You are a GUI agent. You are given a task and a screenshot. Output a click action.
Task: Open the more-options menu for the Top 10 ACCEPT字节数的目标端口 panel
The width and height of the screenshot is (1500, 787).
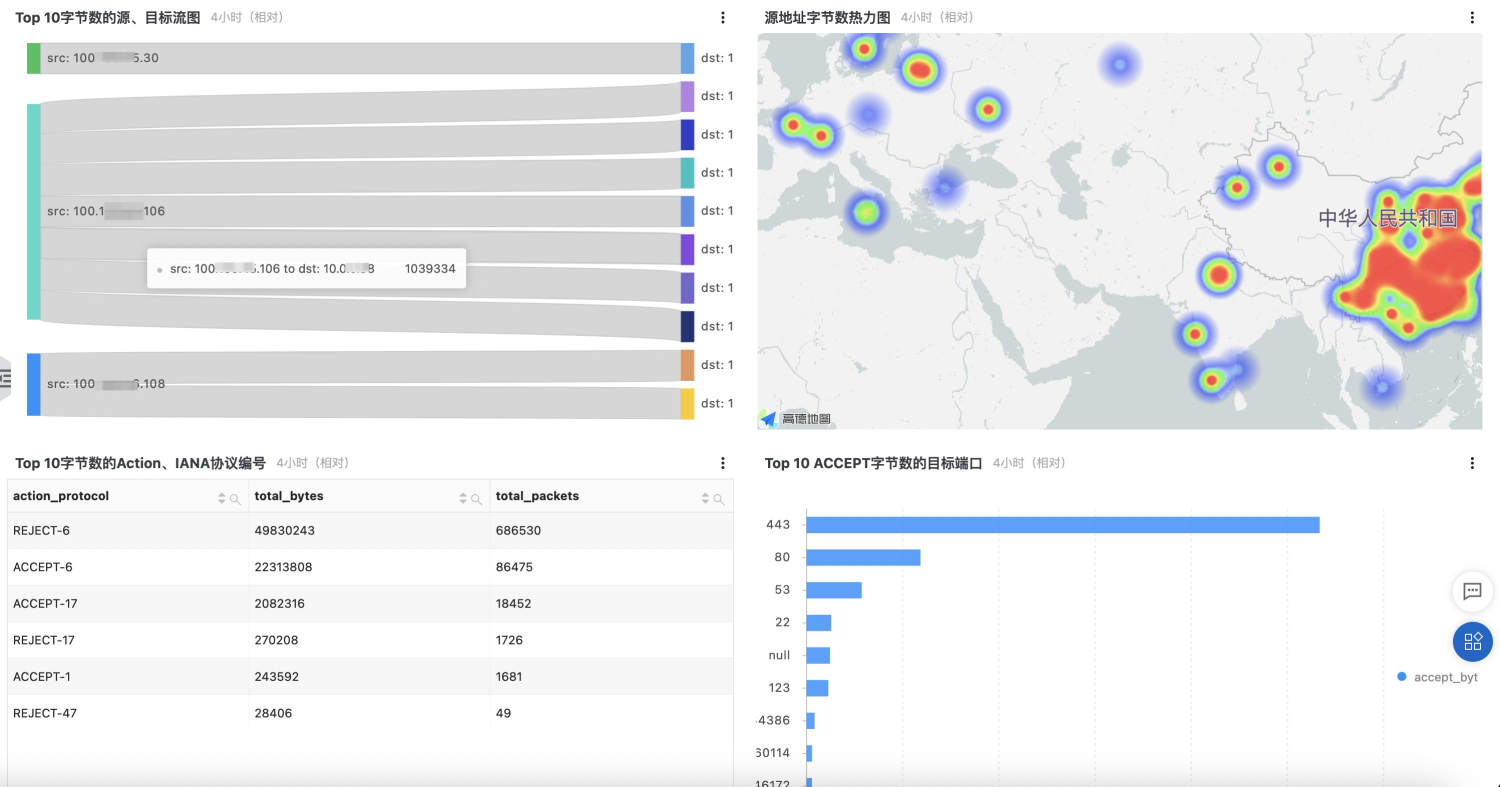tap(1472, 463)
